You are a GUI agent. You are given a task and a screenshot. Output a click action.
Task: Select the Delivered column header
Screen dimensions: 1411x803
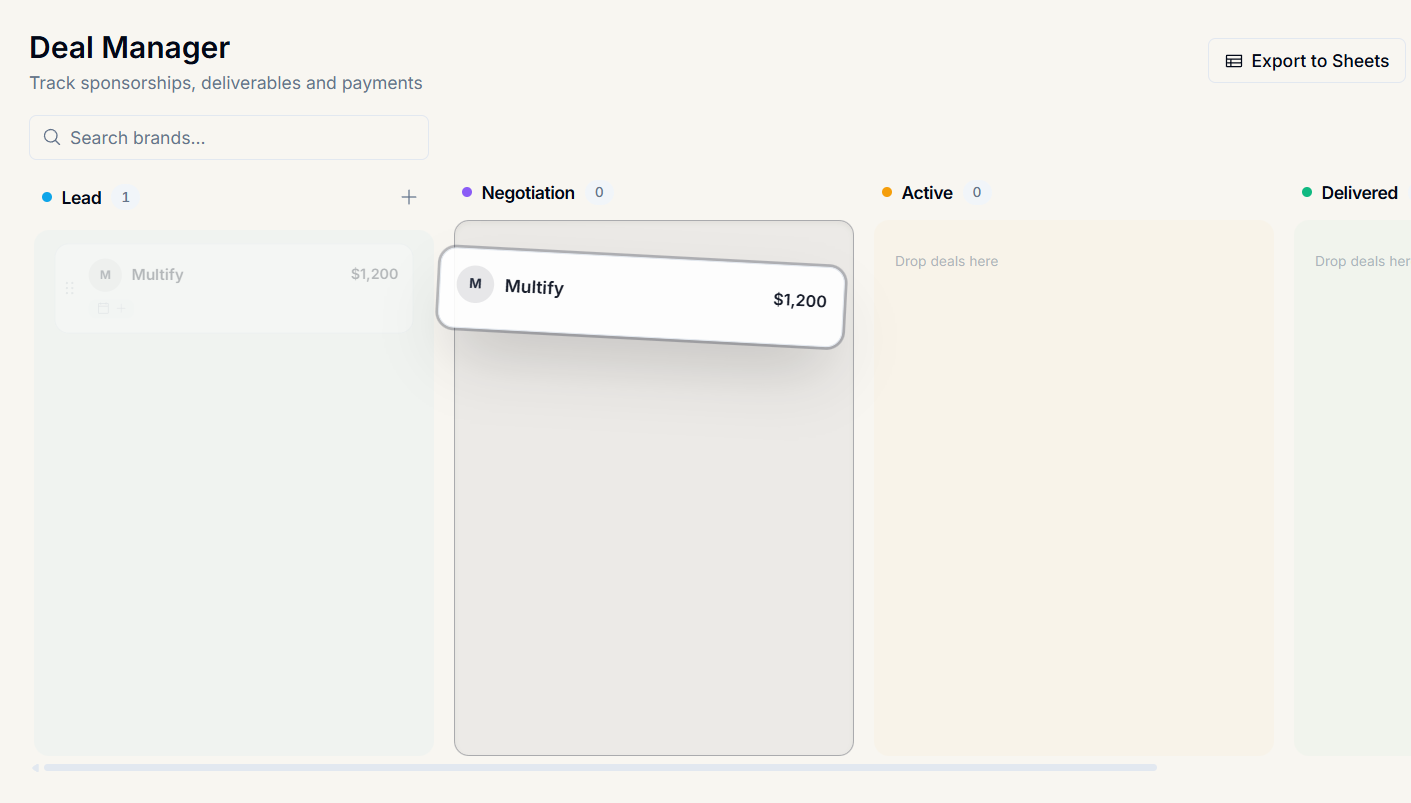[1360, 192]
